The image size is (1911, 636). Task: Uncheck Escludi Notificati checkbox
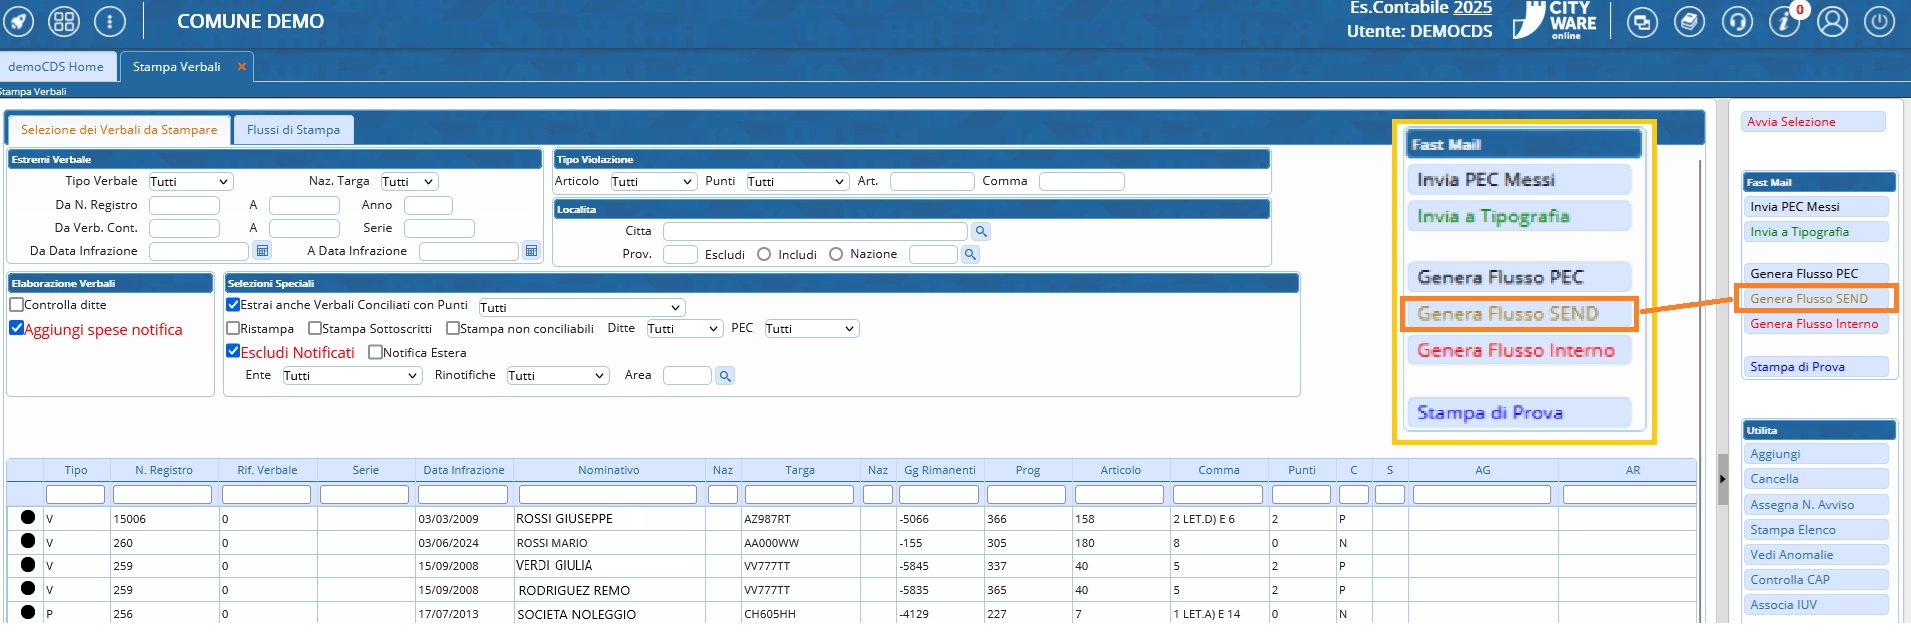[233, 352]
